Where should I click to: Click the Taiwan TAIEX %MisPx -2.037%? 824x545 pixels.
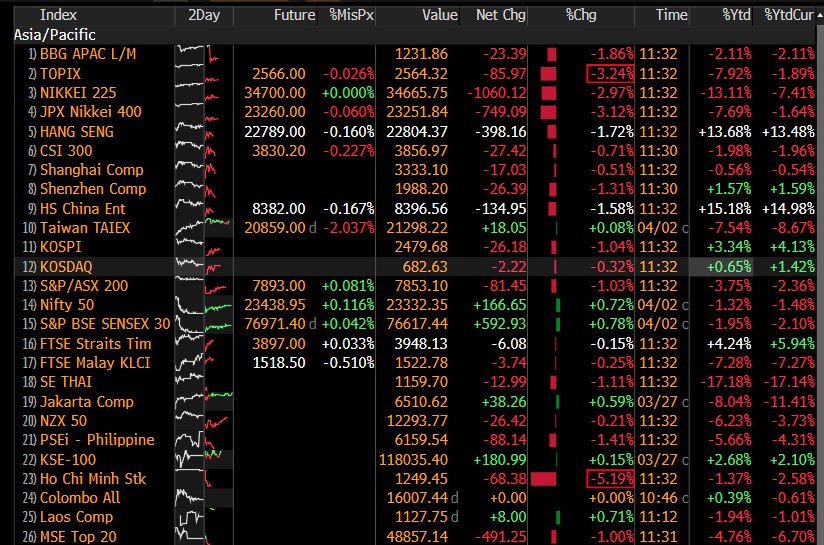[x=348, y=228]
